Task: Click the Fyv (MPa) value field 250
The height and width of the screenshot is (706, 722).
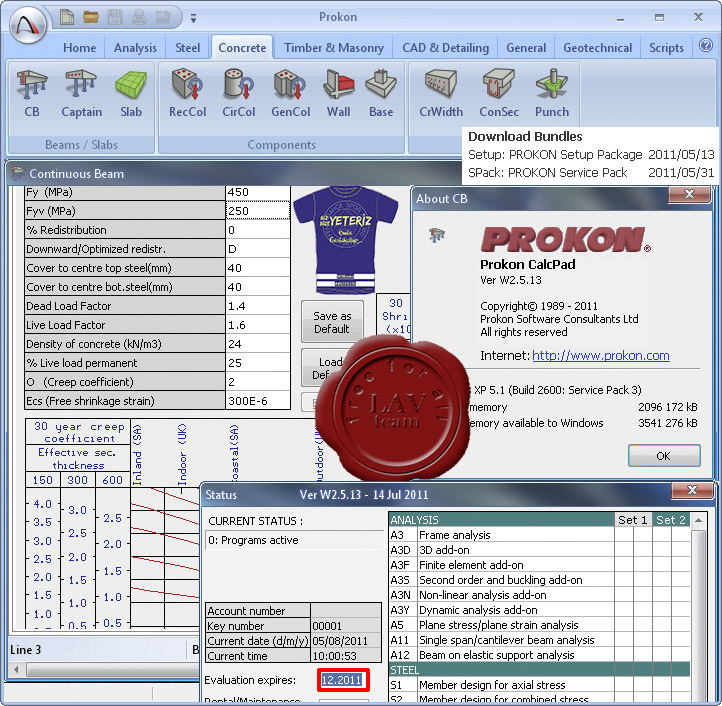Action: point(258,211)
